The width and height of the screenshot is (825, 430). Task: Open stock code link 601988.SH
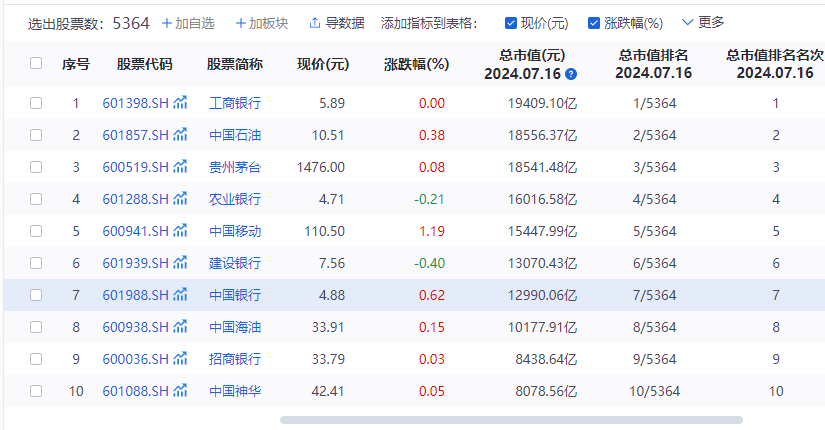(135, 295)
